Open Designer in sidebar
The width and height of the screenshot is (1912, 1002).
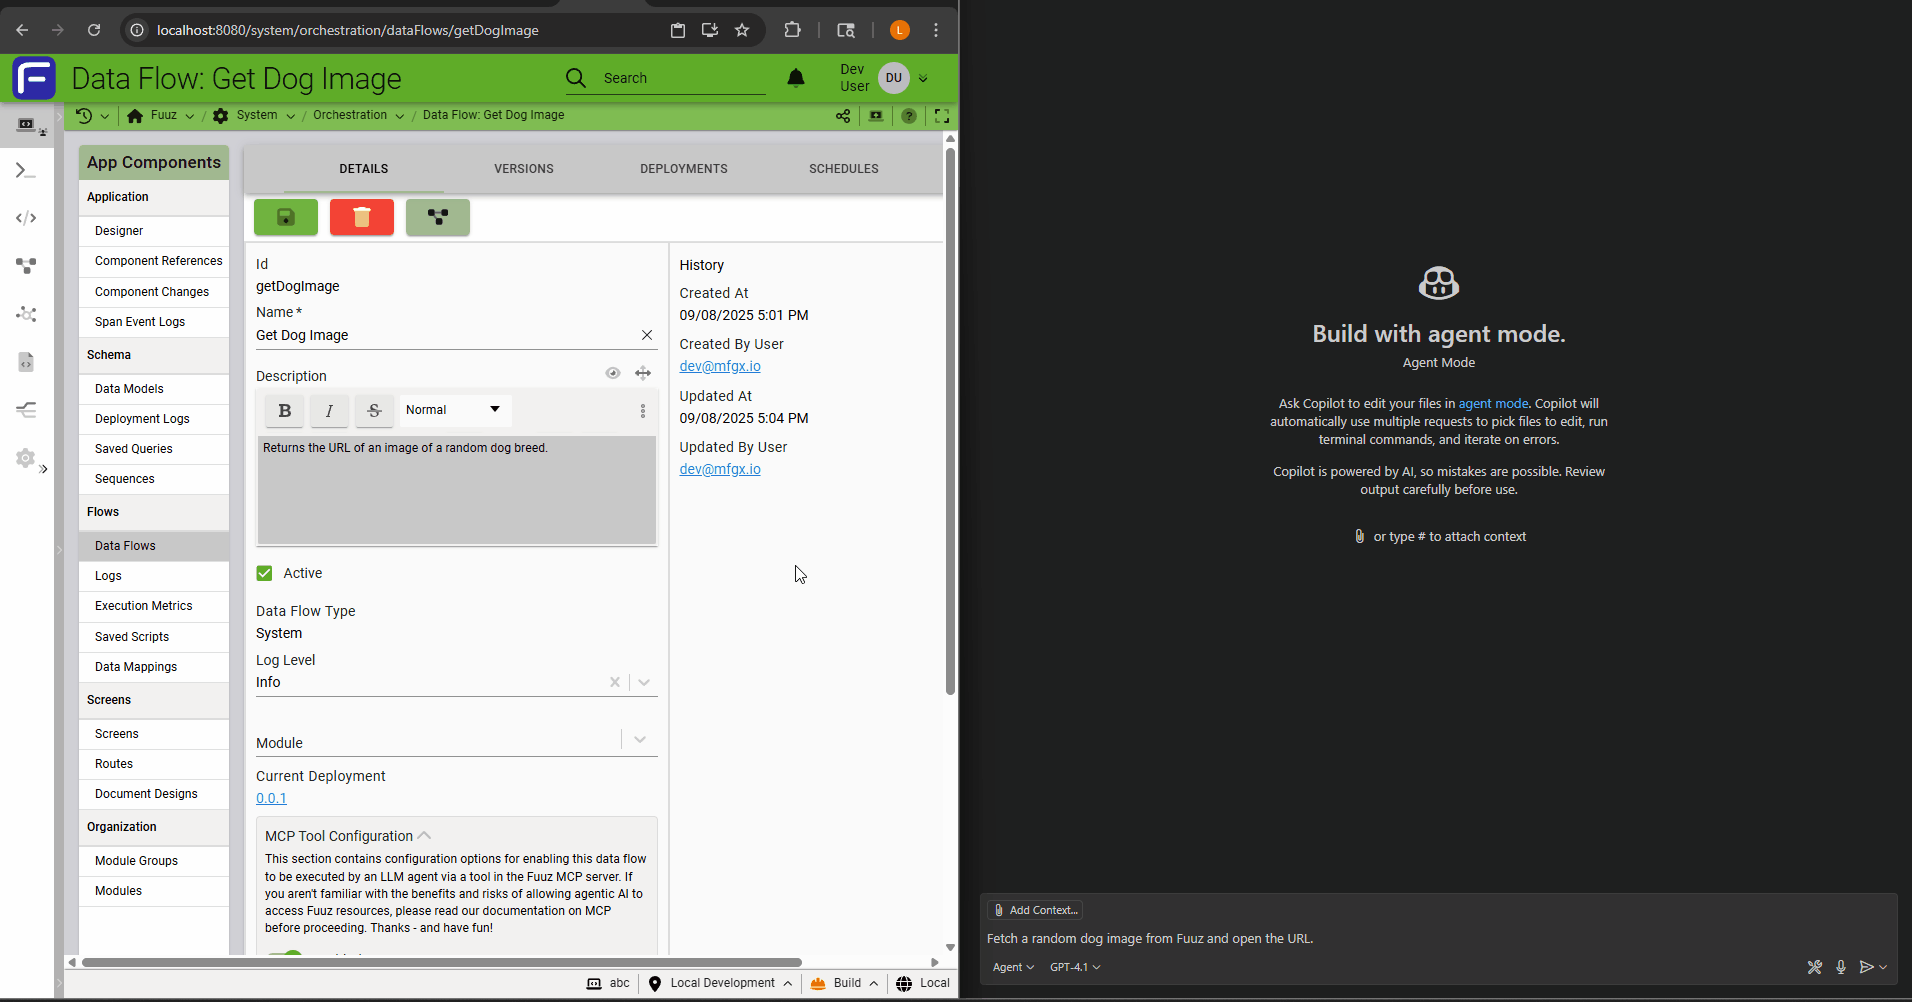click(154, 231)
